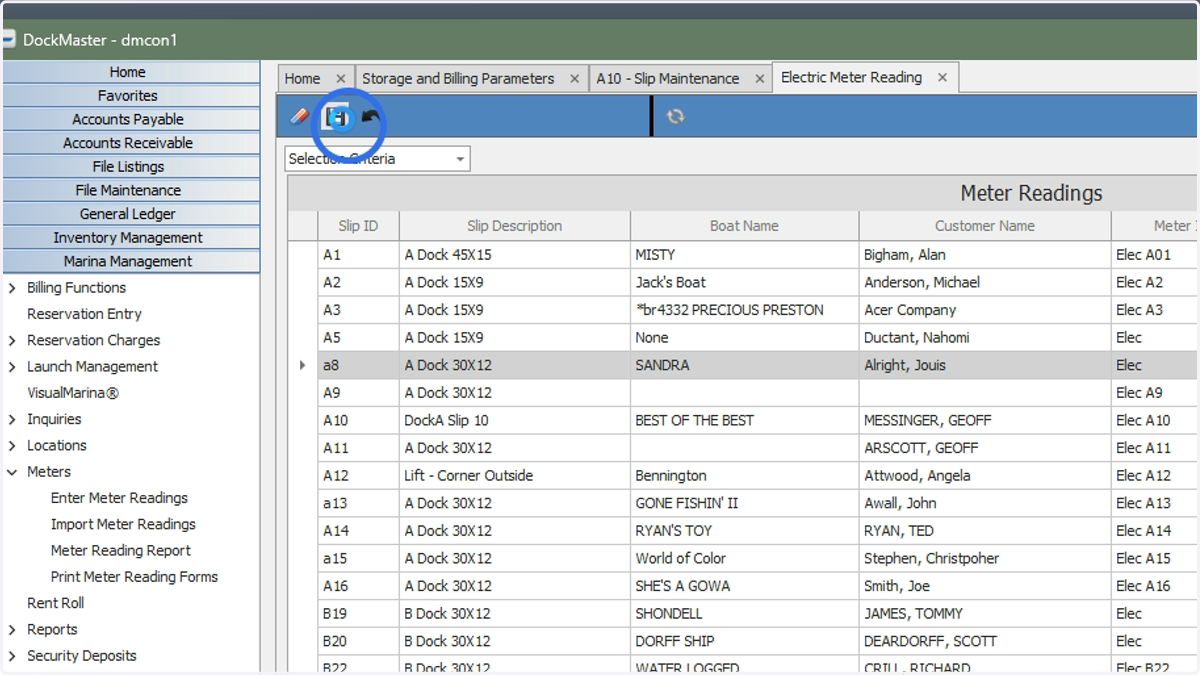Open the Inventory Management section

coord(131,238)
